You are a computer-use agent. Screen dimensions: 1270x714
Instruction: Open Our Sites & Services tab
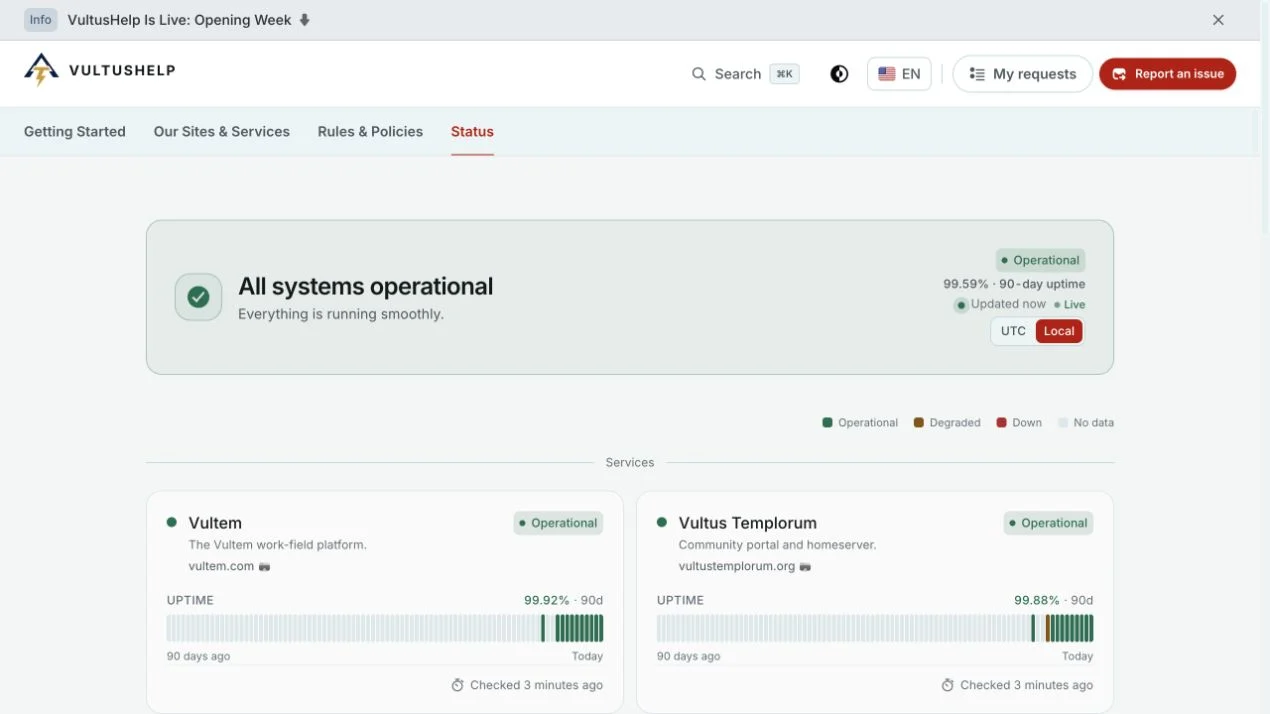pos(222,131)
